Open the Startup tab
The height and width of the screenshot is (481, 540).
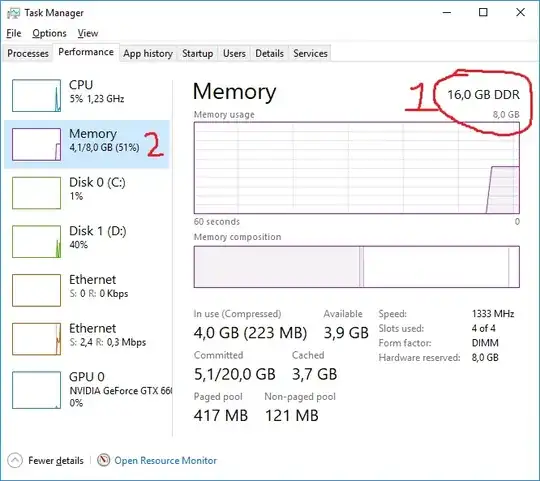pyautogui.click(x=197, y=53)
